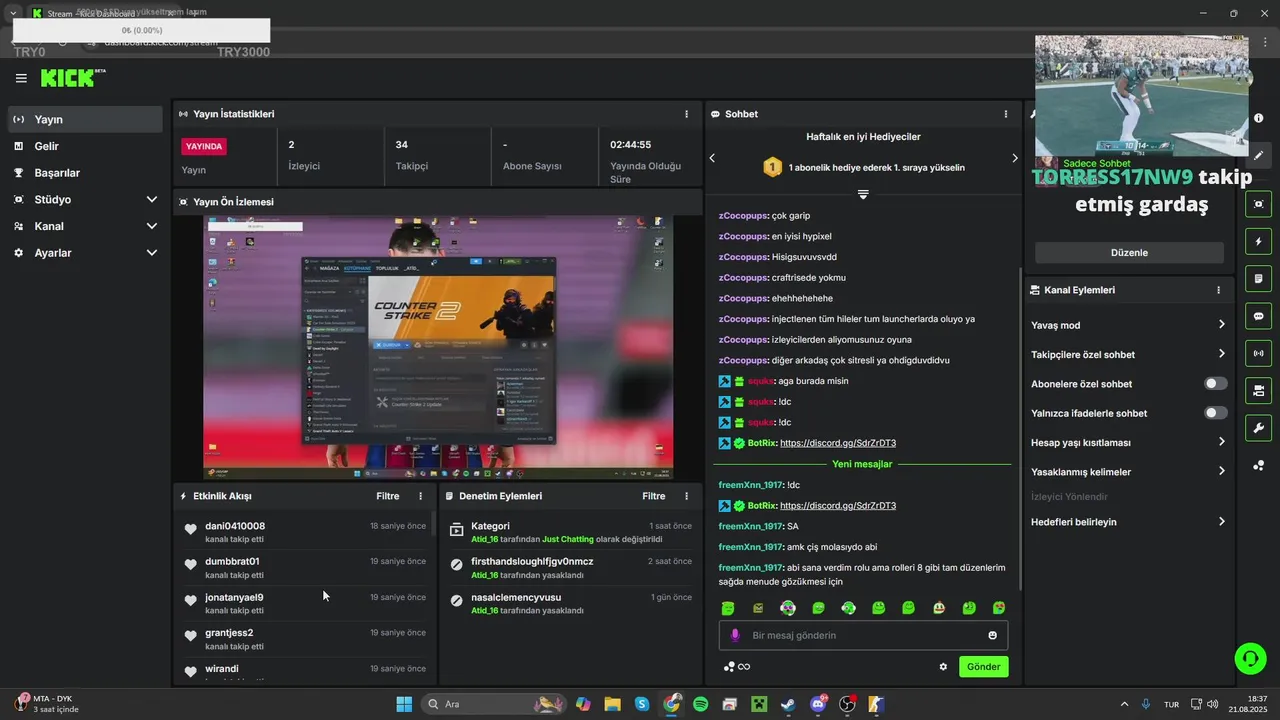Click the nasalclemencyvusu ban entry
The image size is (1280, 720).
pyautogui.click(x=570, y=603)
